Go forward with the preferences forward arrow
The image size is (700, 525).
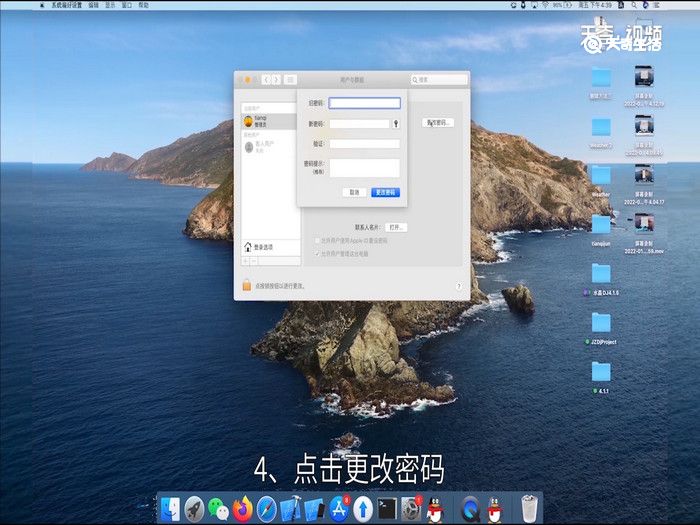coord(276,79)
